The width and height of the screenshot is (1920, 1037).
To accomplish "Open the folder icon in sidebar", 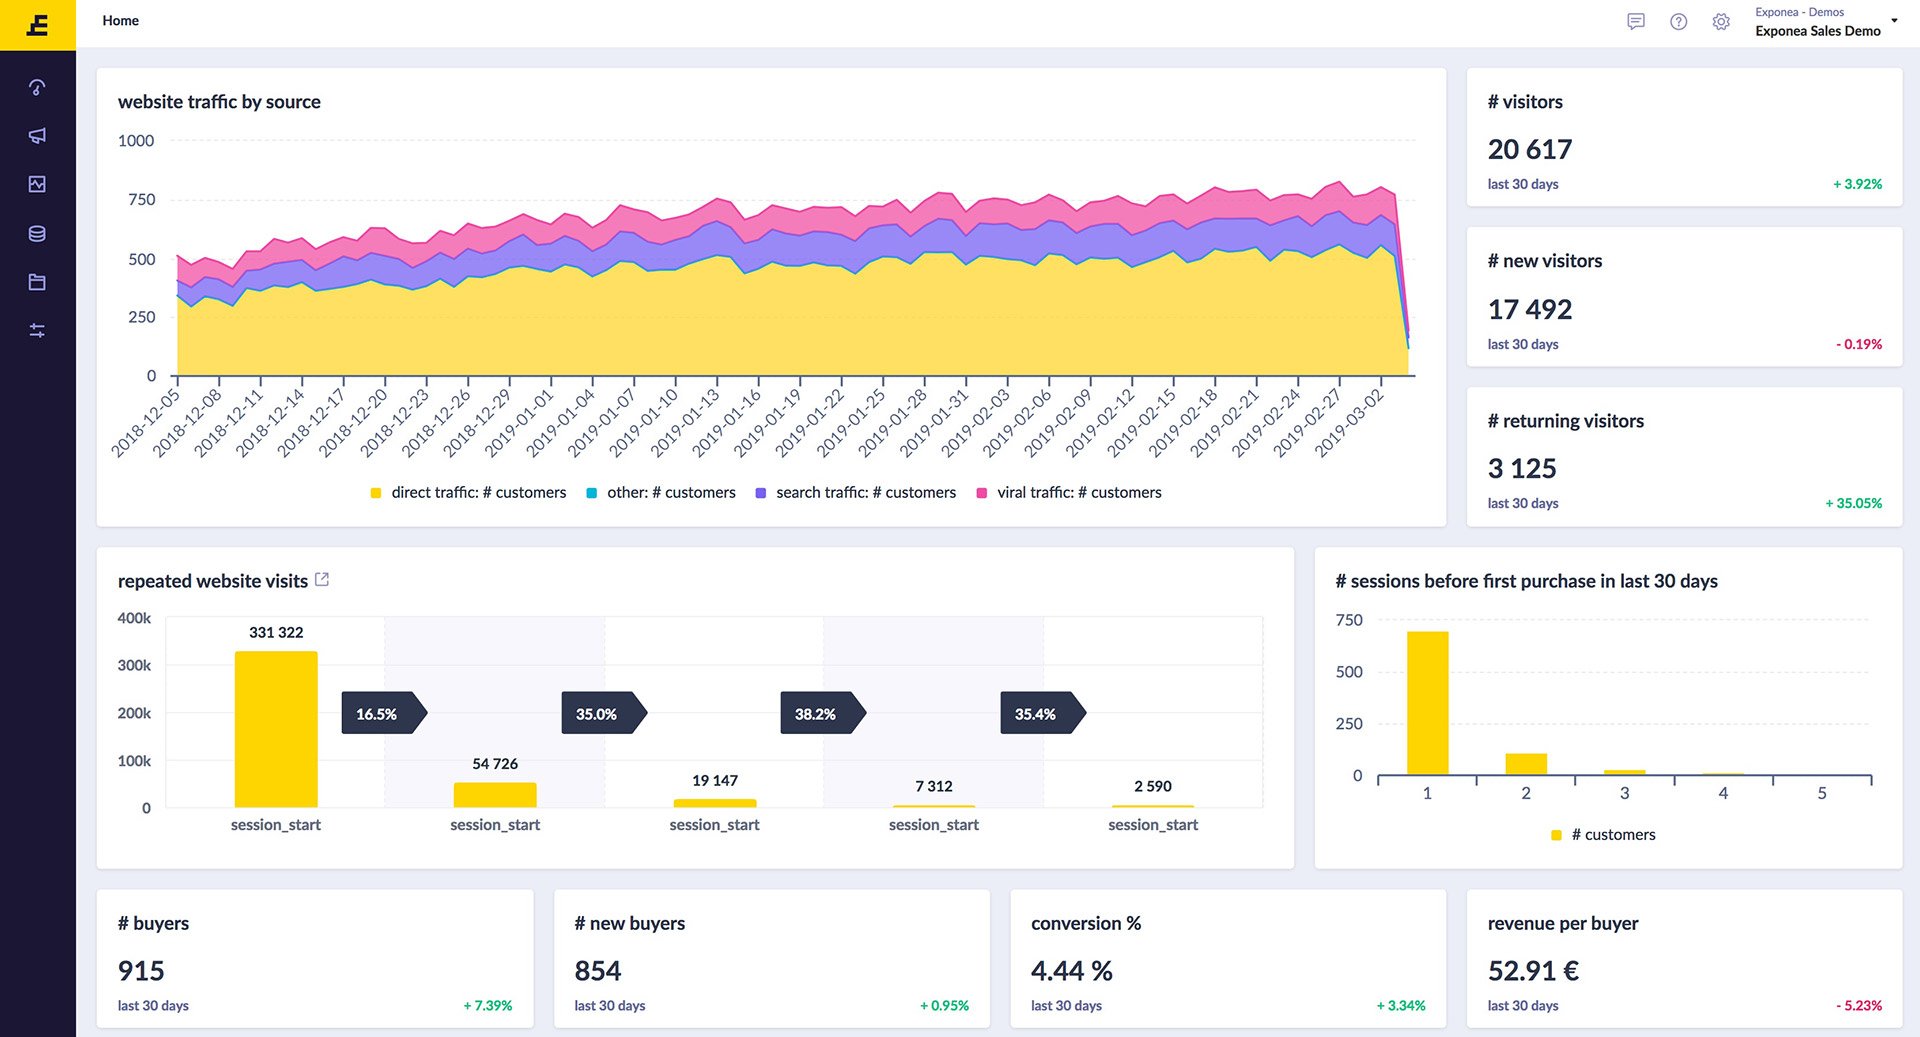I will (37, 282).
